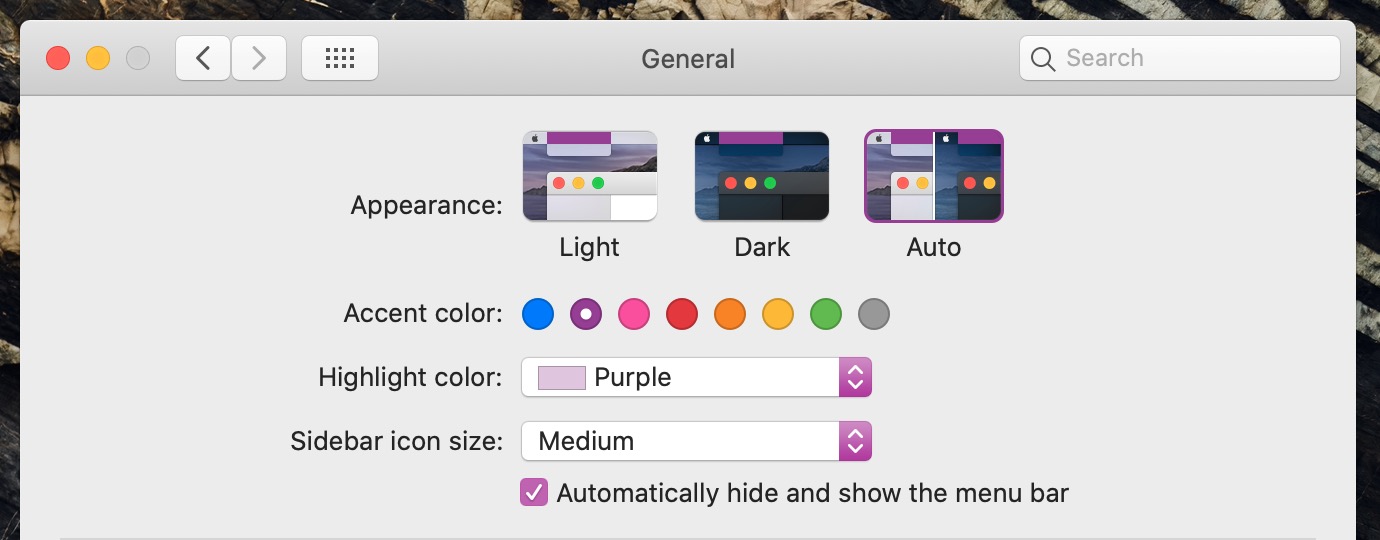This screenshot has height=540, width=1380.
Task: Select the Dark appearance thumbnail
Action: click(x=762, y=176)
